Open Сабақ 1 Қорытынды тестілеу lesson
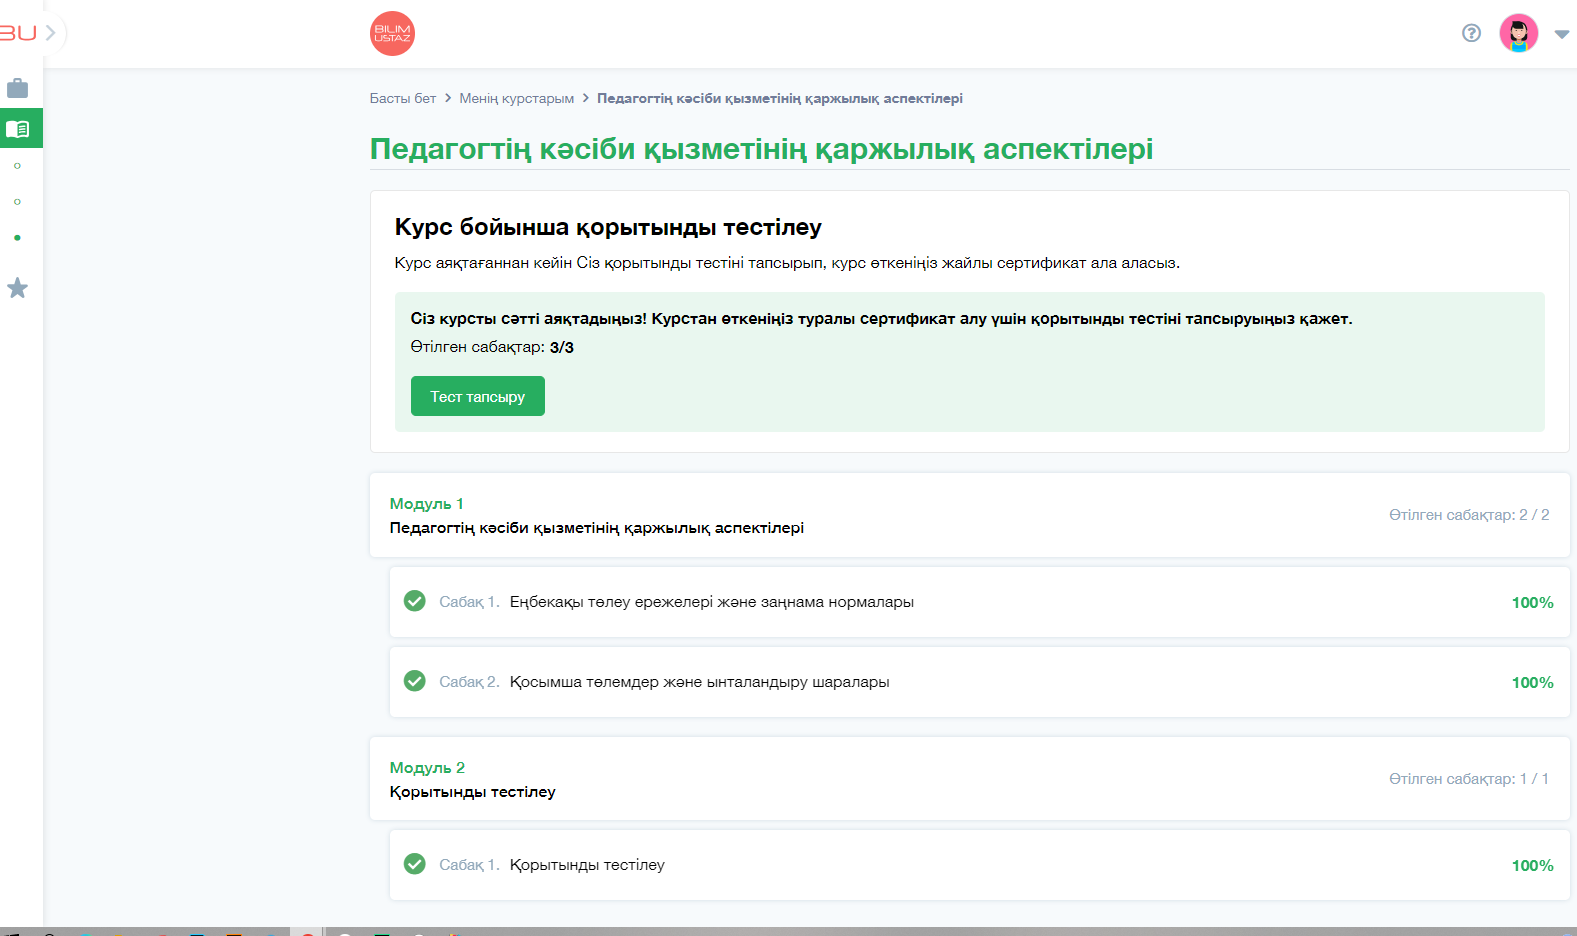 tap(979, 865)
